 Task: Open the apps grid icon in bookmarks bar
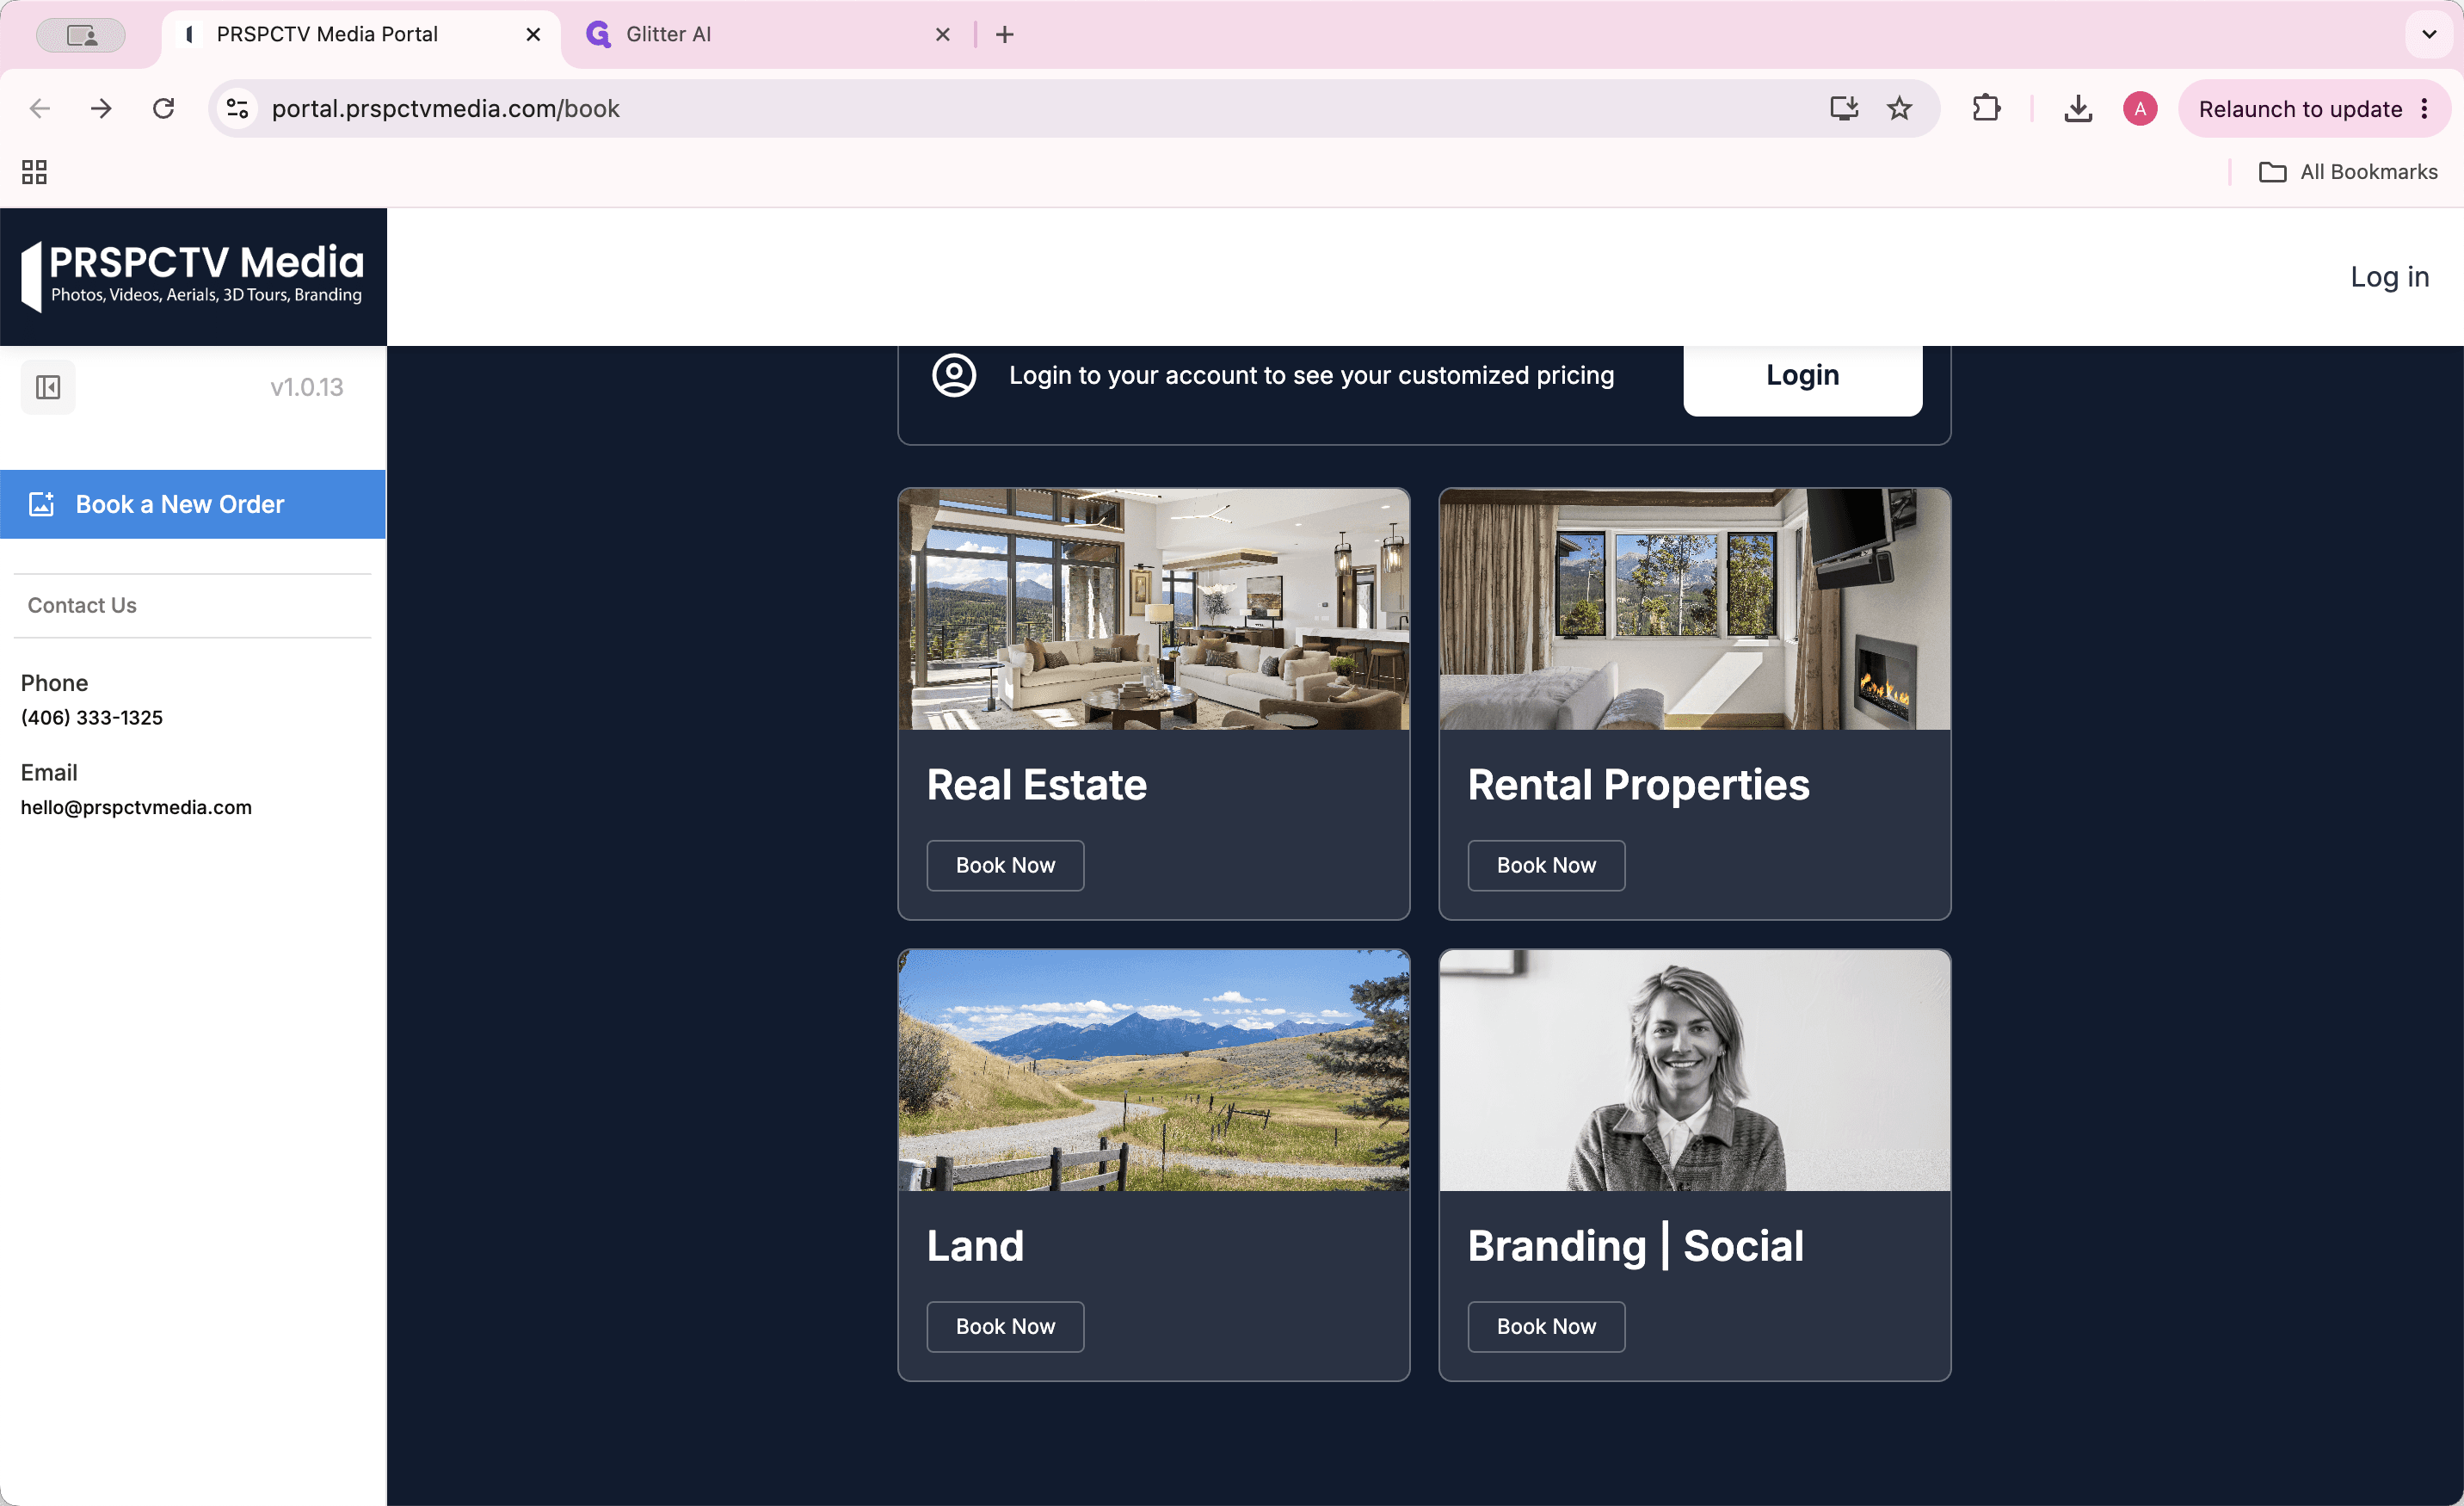tap(35, 172)
